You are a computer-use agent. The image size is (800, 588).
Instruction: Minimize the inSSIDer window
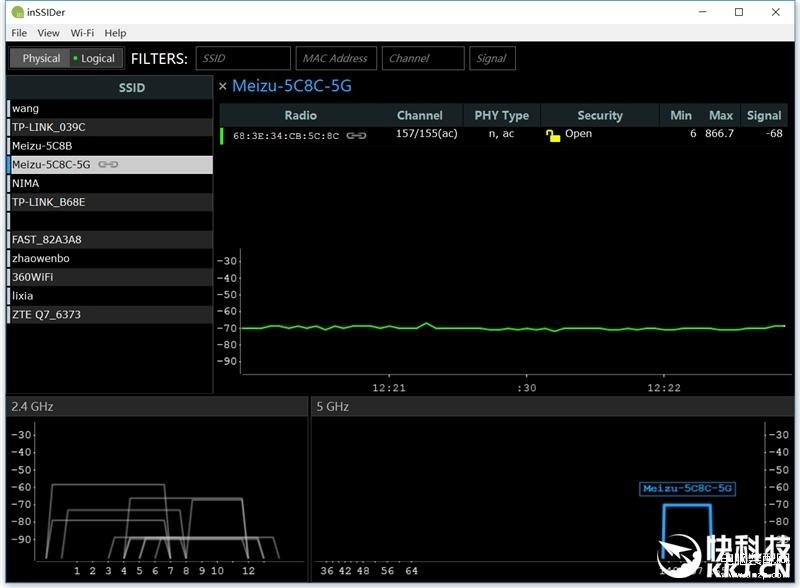click(x=703, y=12)
